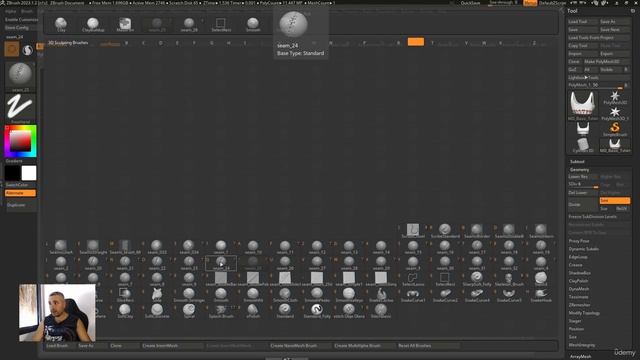Choose the seam_20 brush
Viewport: 640px width, 360px height.
[x=93, y=263]
